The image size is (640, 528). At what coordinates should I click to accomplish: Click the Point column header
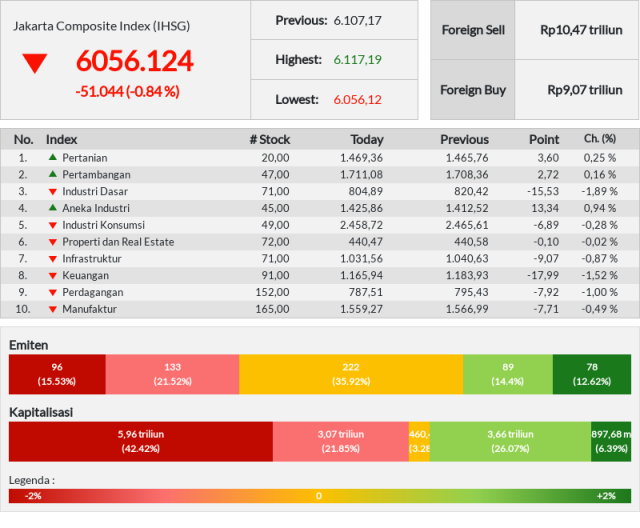pos(544,140)
